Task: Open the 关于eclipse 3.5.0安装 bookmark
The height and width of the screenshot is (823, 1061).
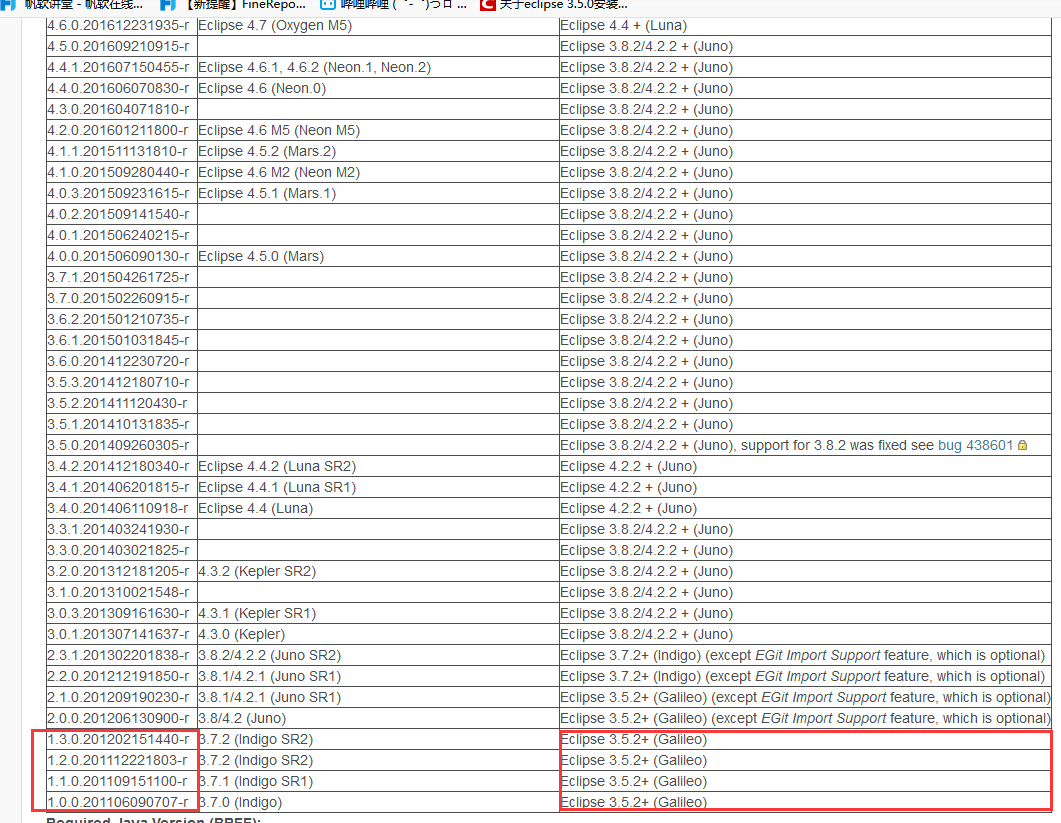Action: point(554,5)
